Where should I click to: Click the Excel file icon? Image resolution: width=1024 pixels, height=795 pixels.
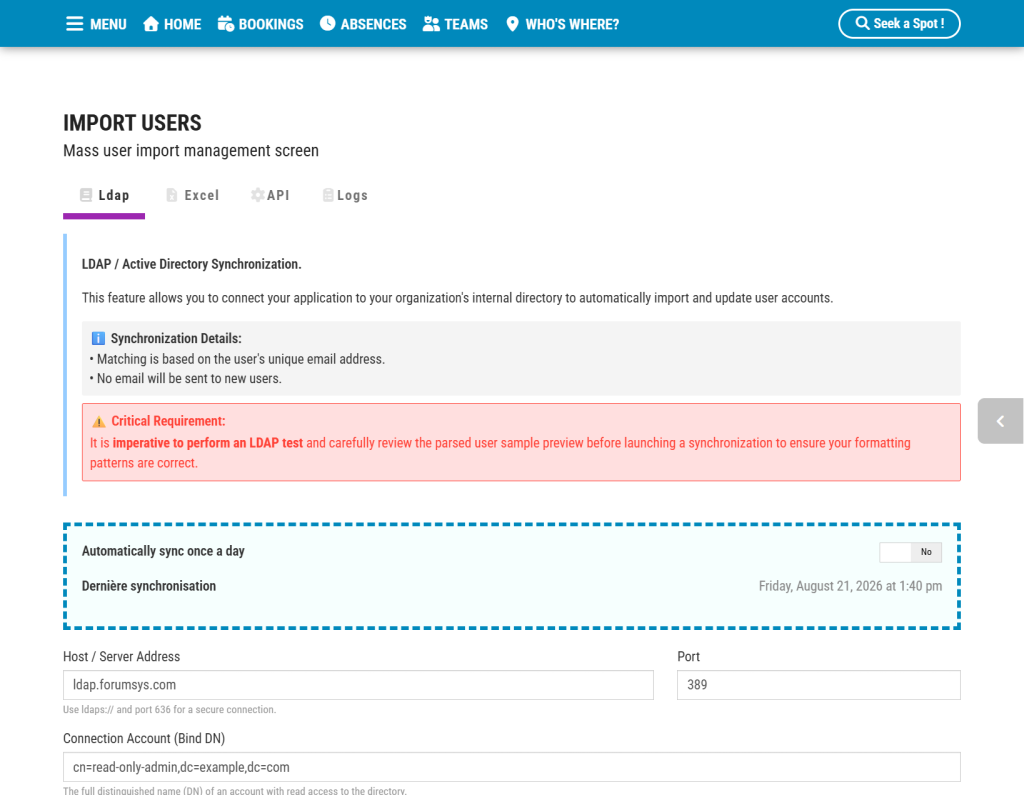172,195
